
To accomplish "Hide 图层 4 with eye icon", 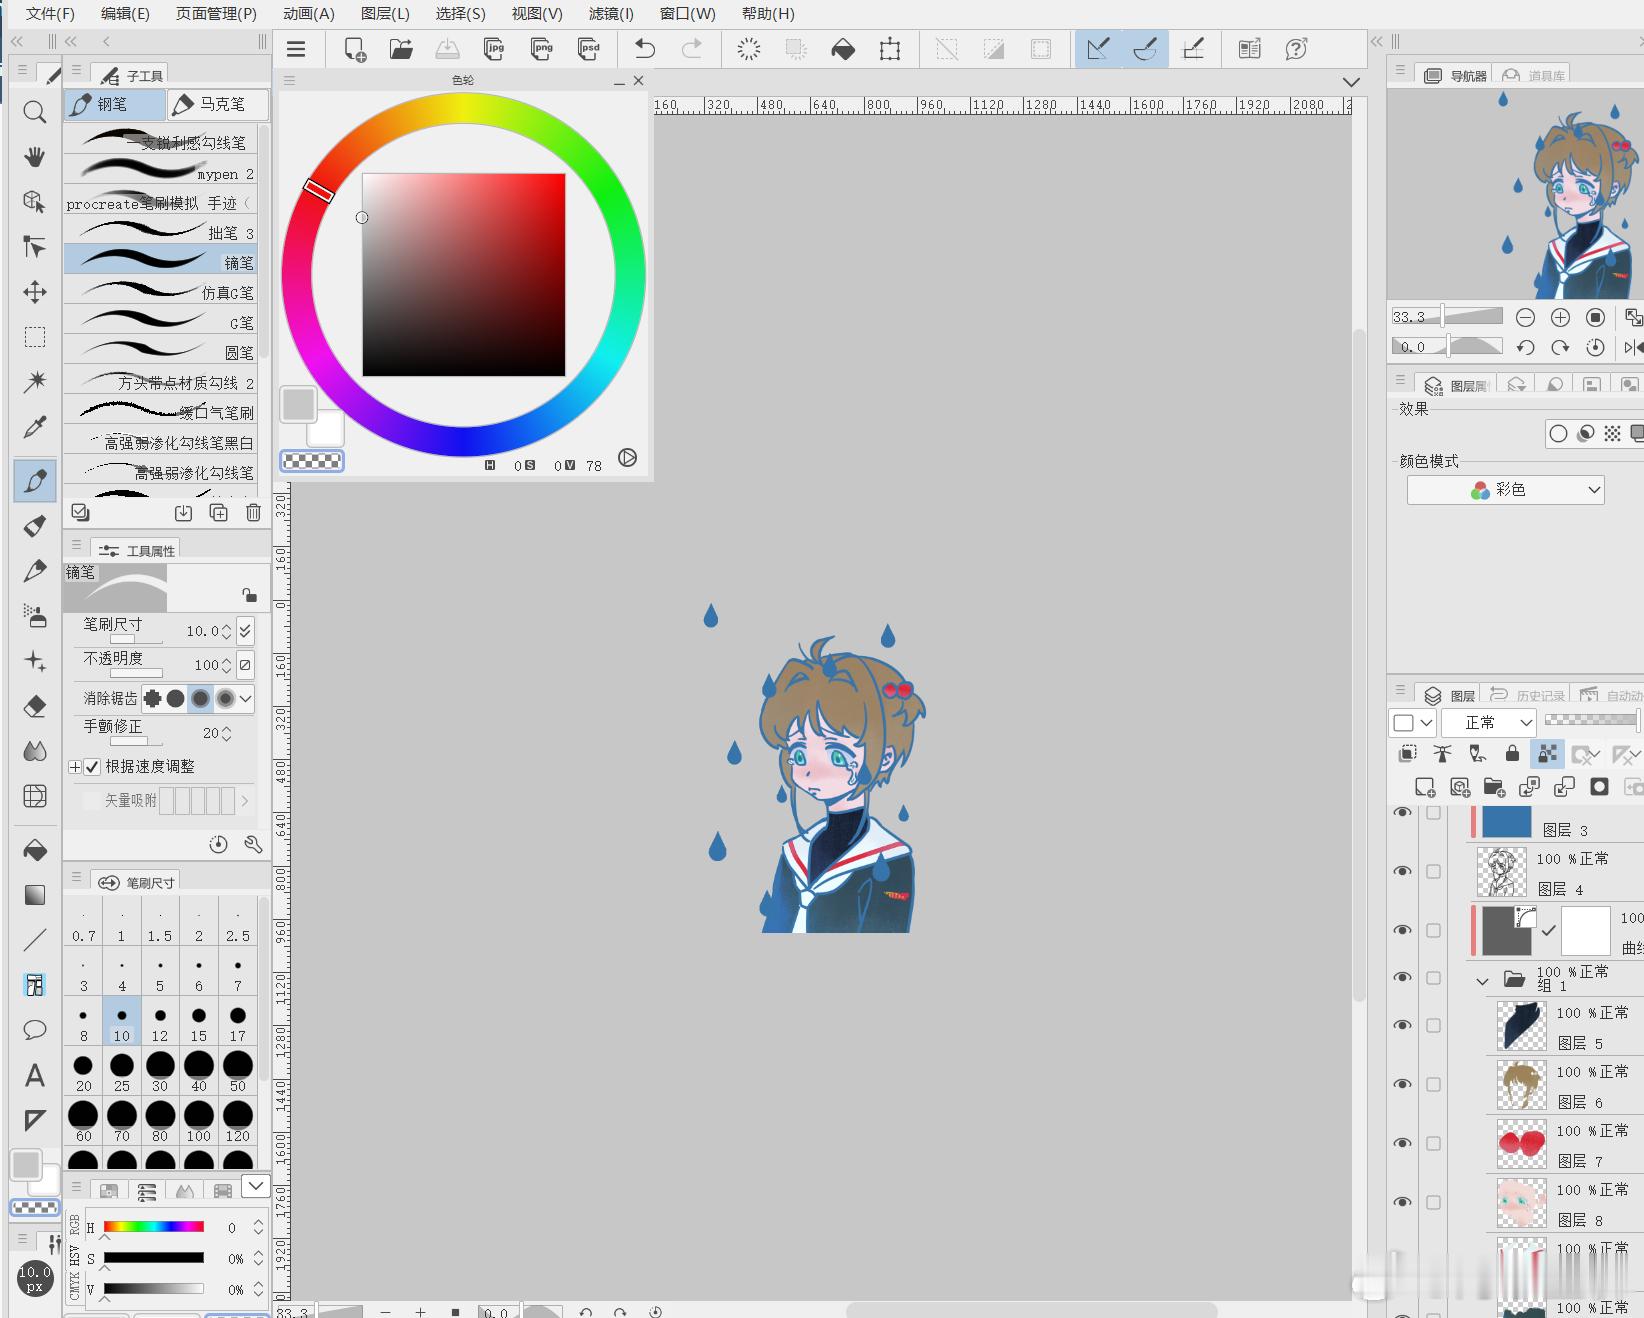I will pyautogui.click(x=1403, y=871).
